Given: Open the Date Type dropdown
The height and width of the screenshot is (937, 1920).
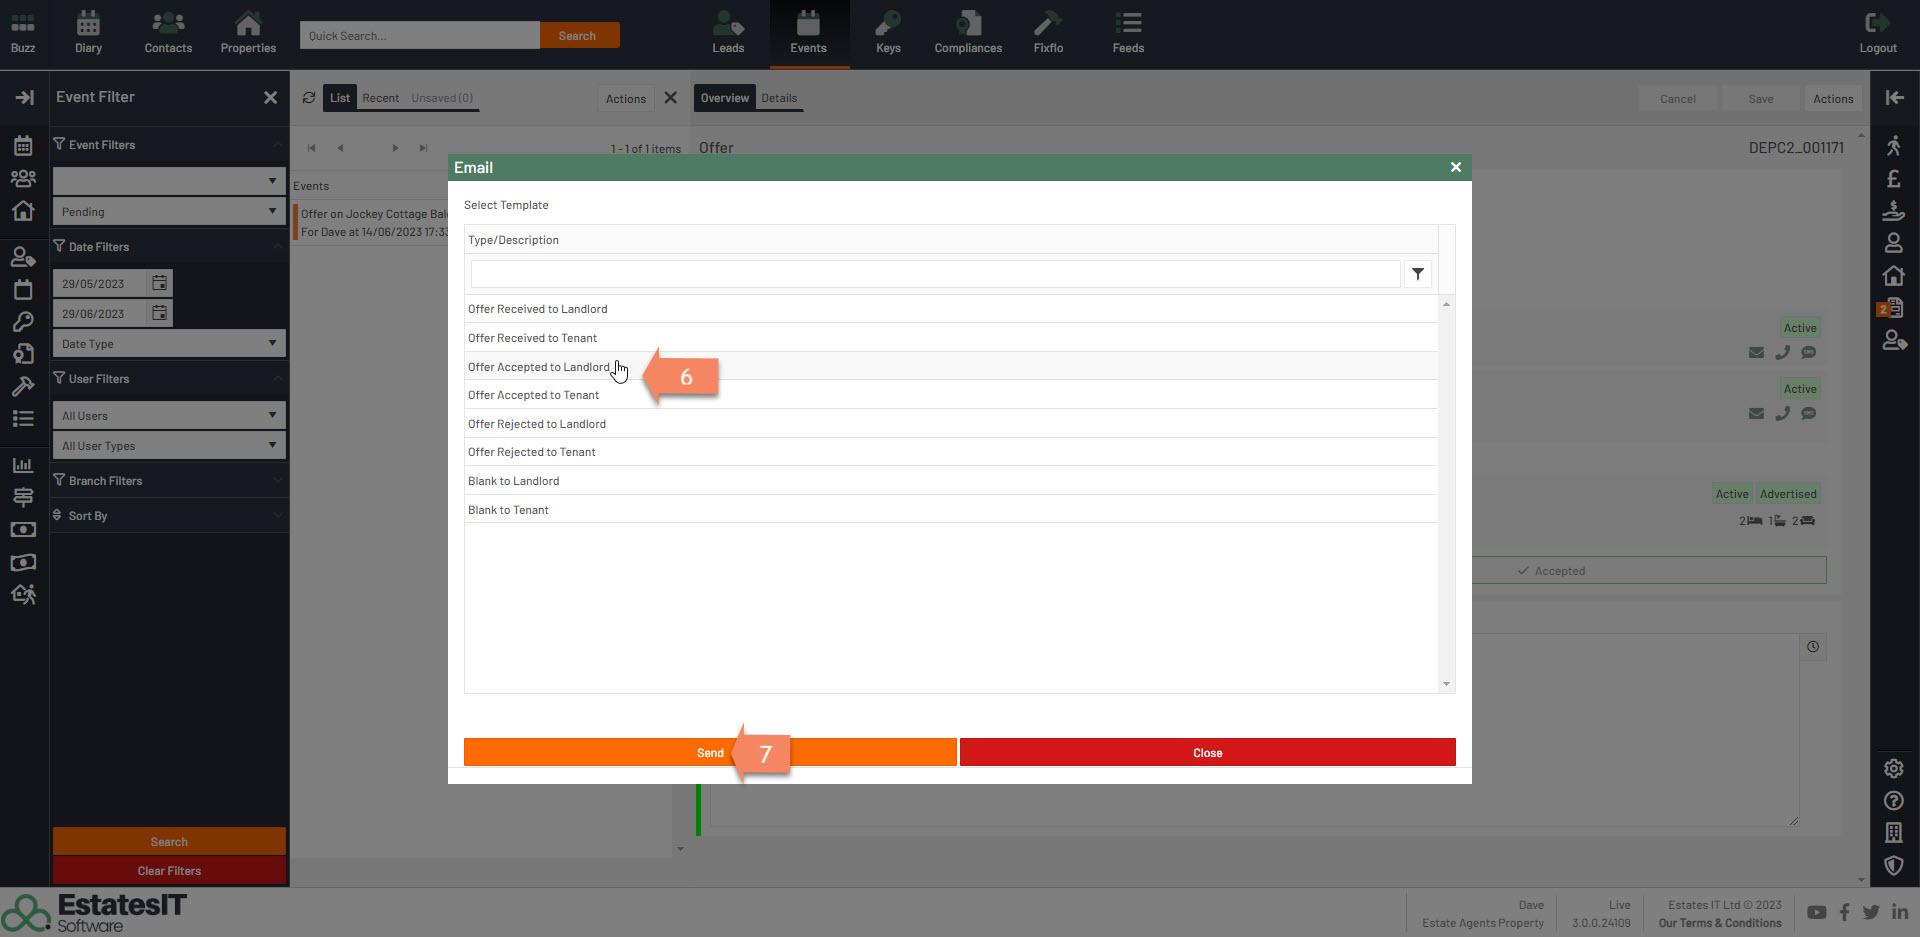Looking at the screenshot, I should click(168, 344).
